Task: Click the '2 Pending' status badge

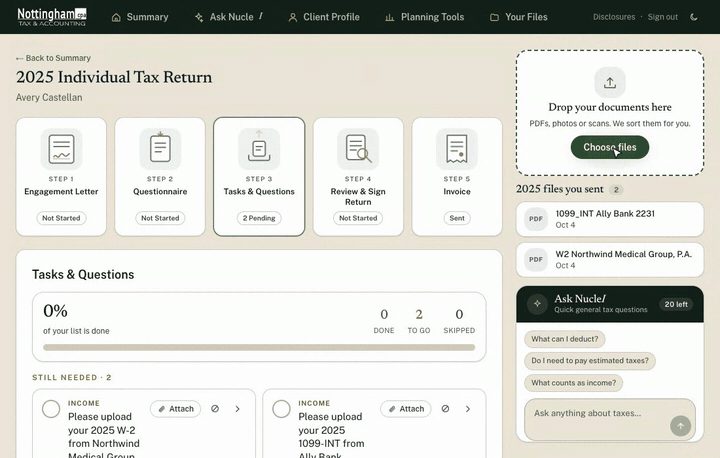Action: pos(259,218)
